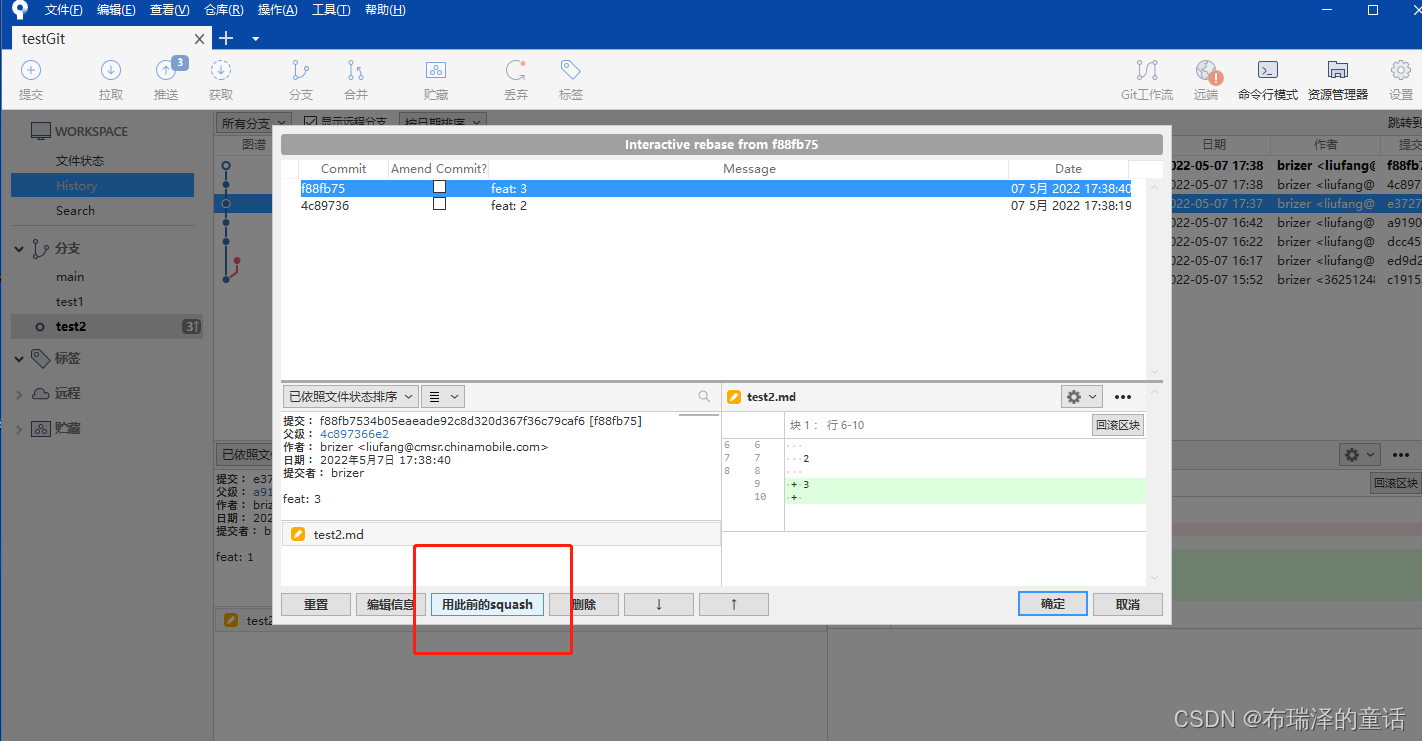Open 设置 settings gear icon
Screen dimensions: 1422x741
coord(1400,80)
